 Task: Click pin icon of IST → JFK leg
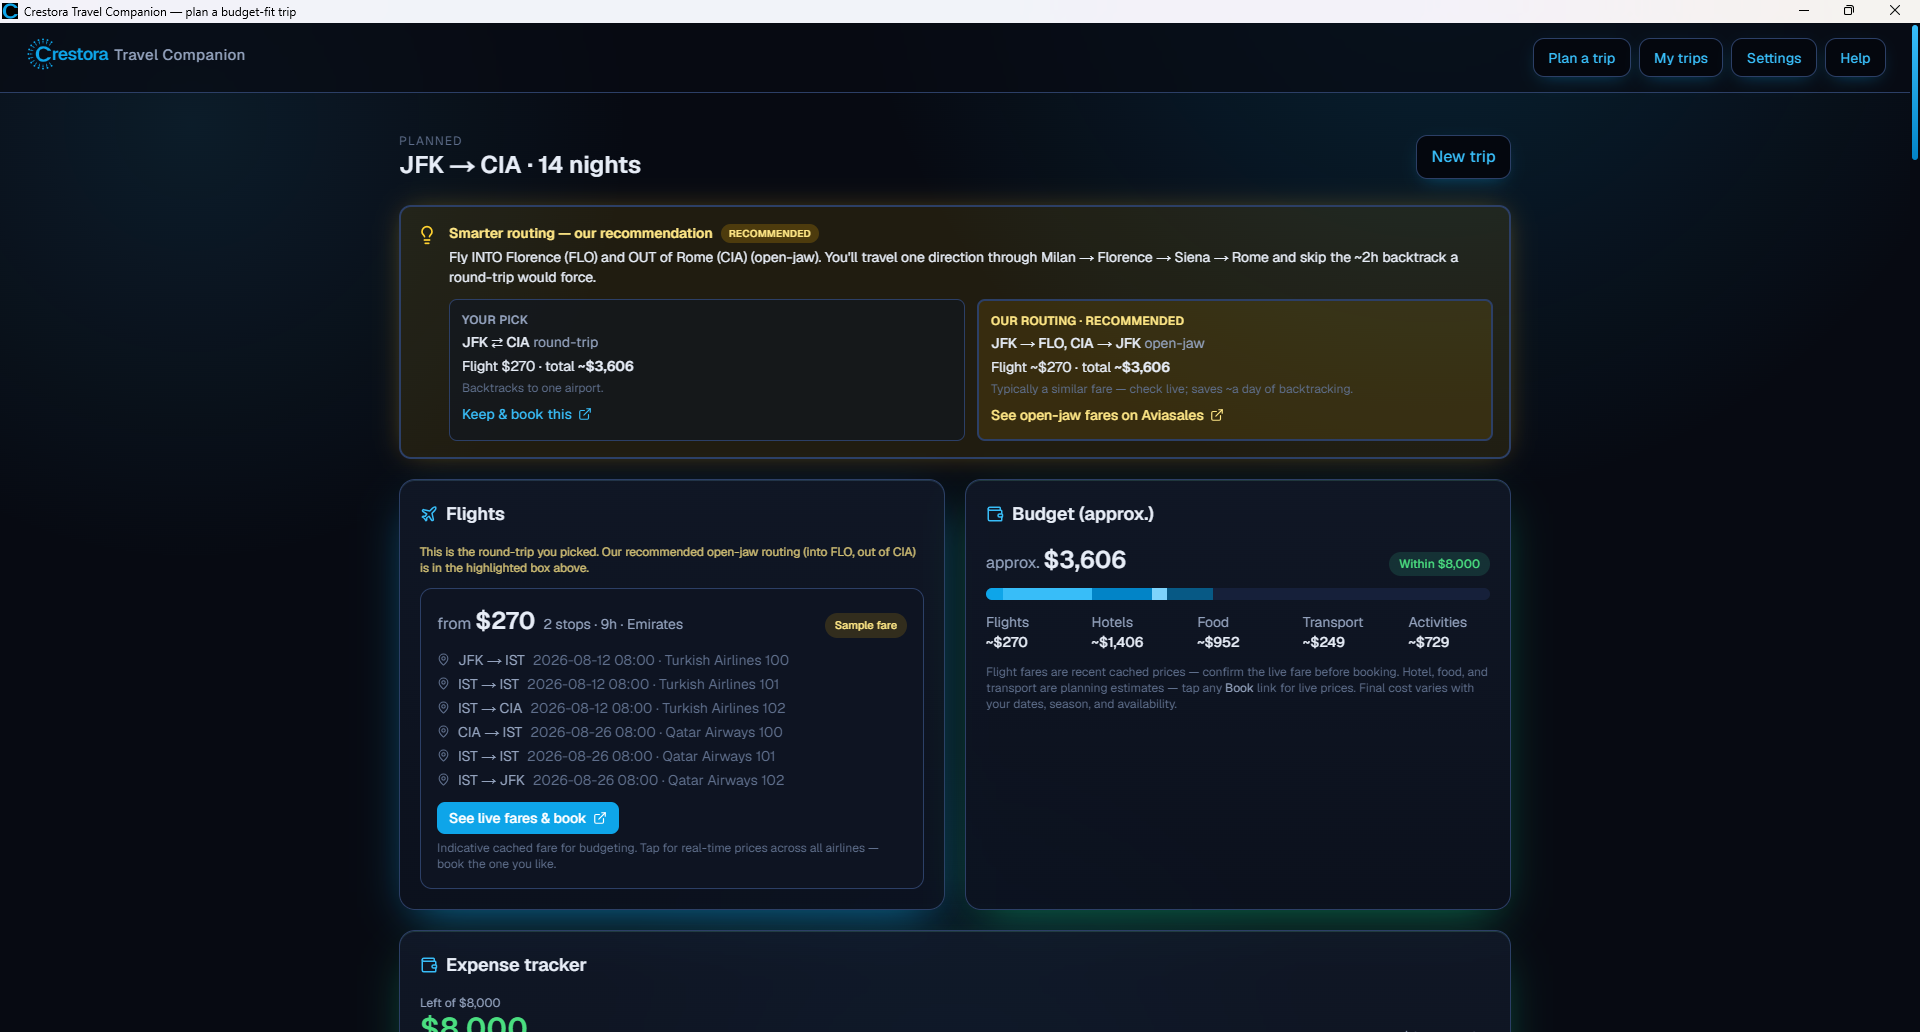pyautogui.click(x=443, y=780)
